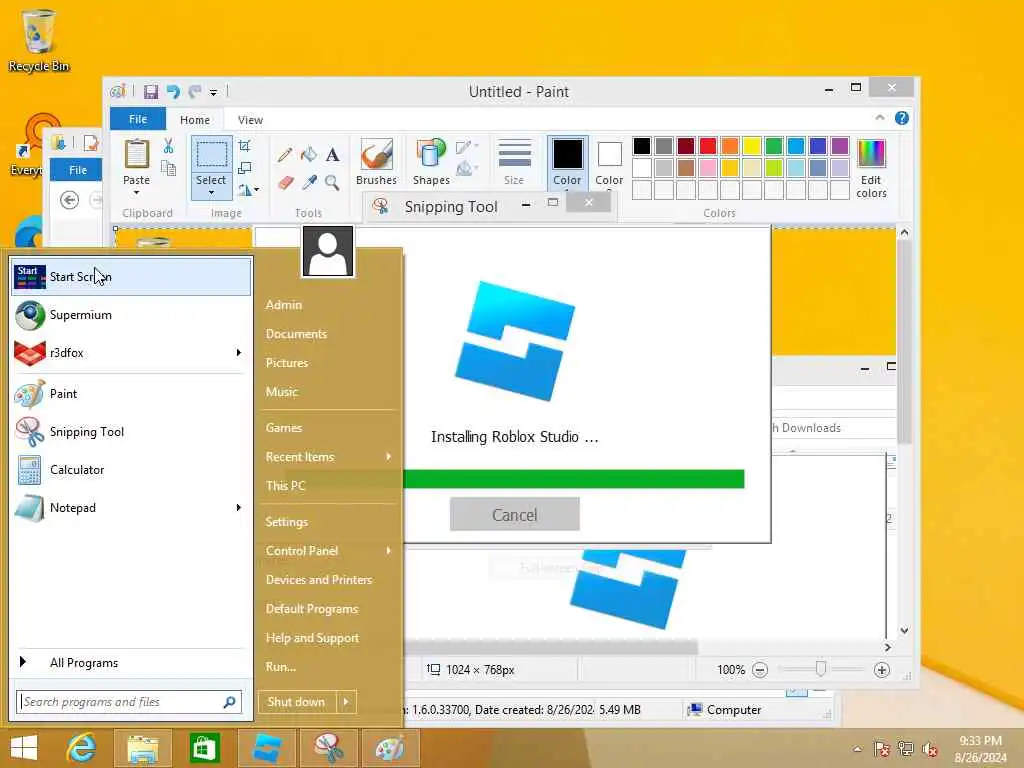Expand the Paste dropdown arrow
Viewport: 1024px width, 768px height.
pyautogui.click(x=136, y=193)
